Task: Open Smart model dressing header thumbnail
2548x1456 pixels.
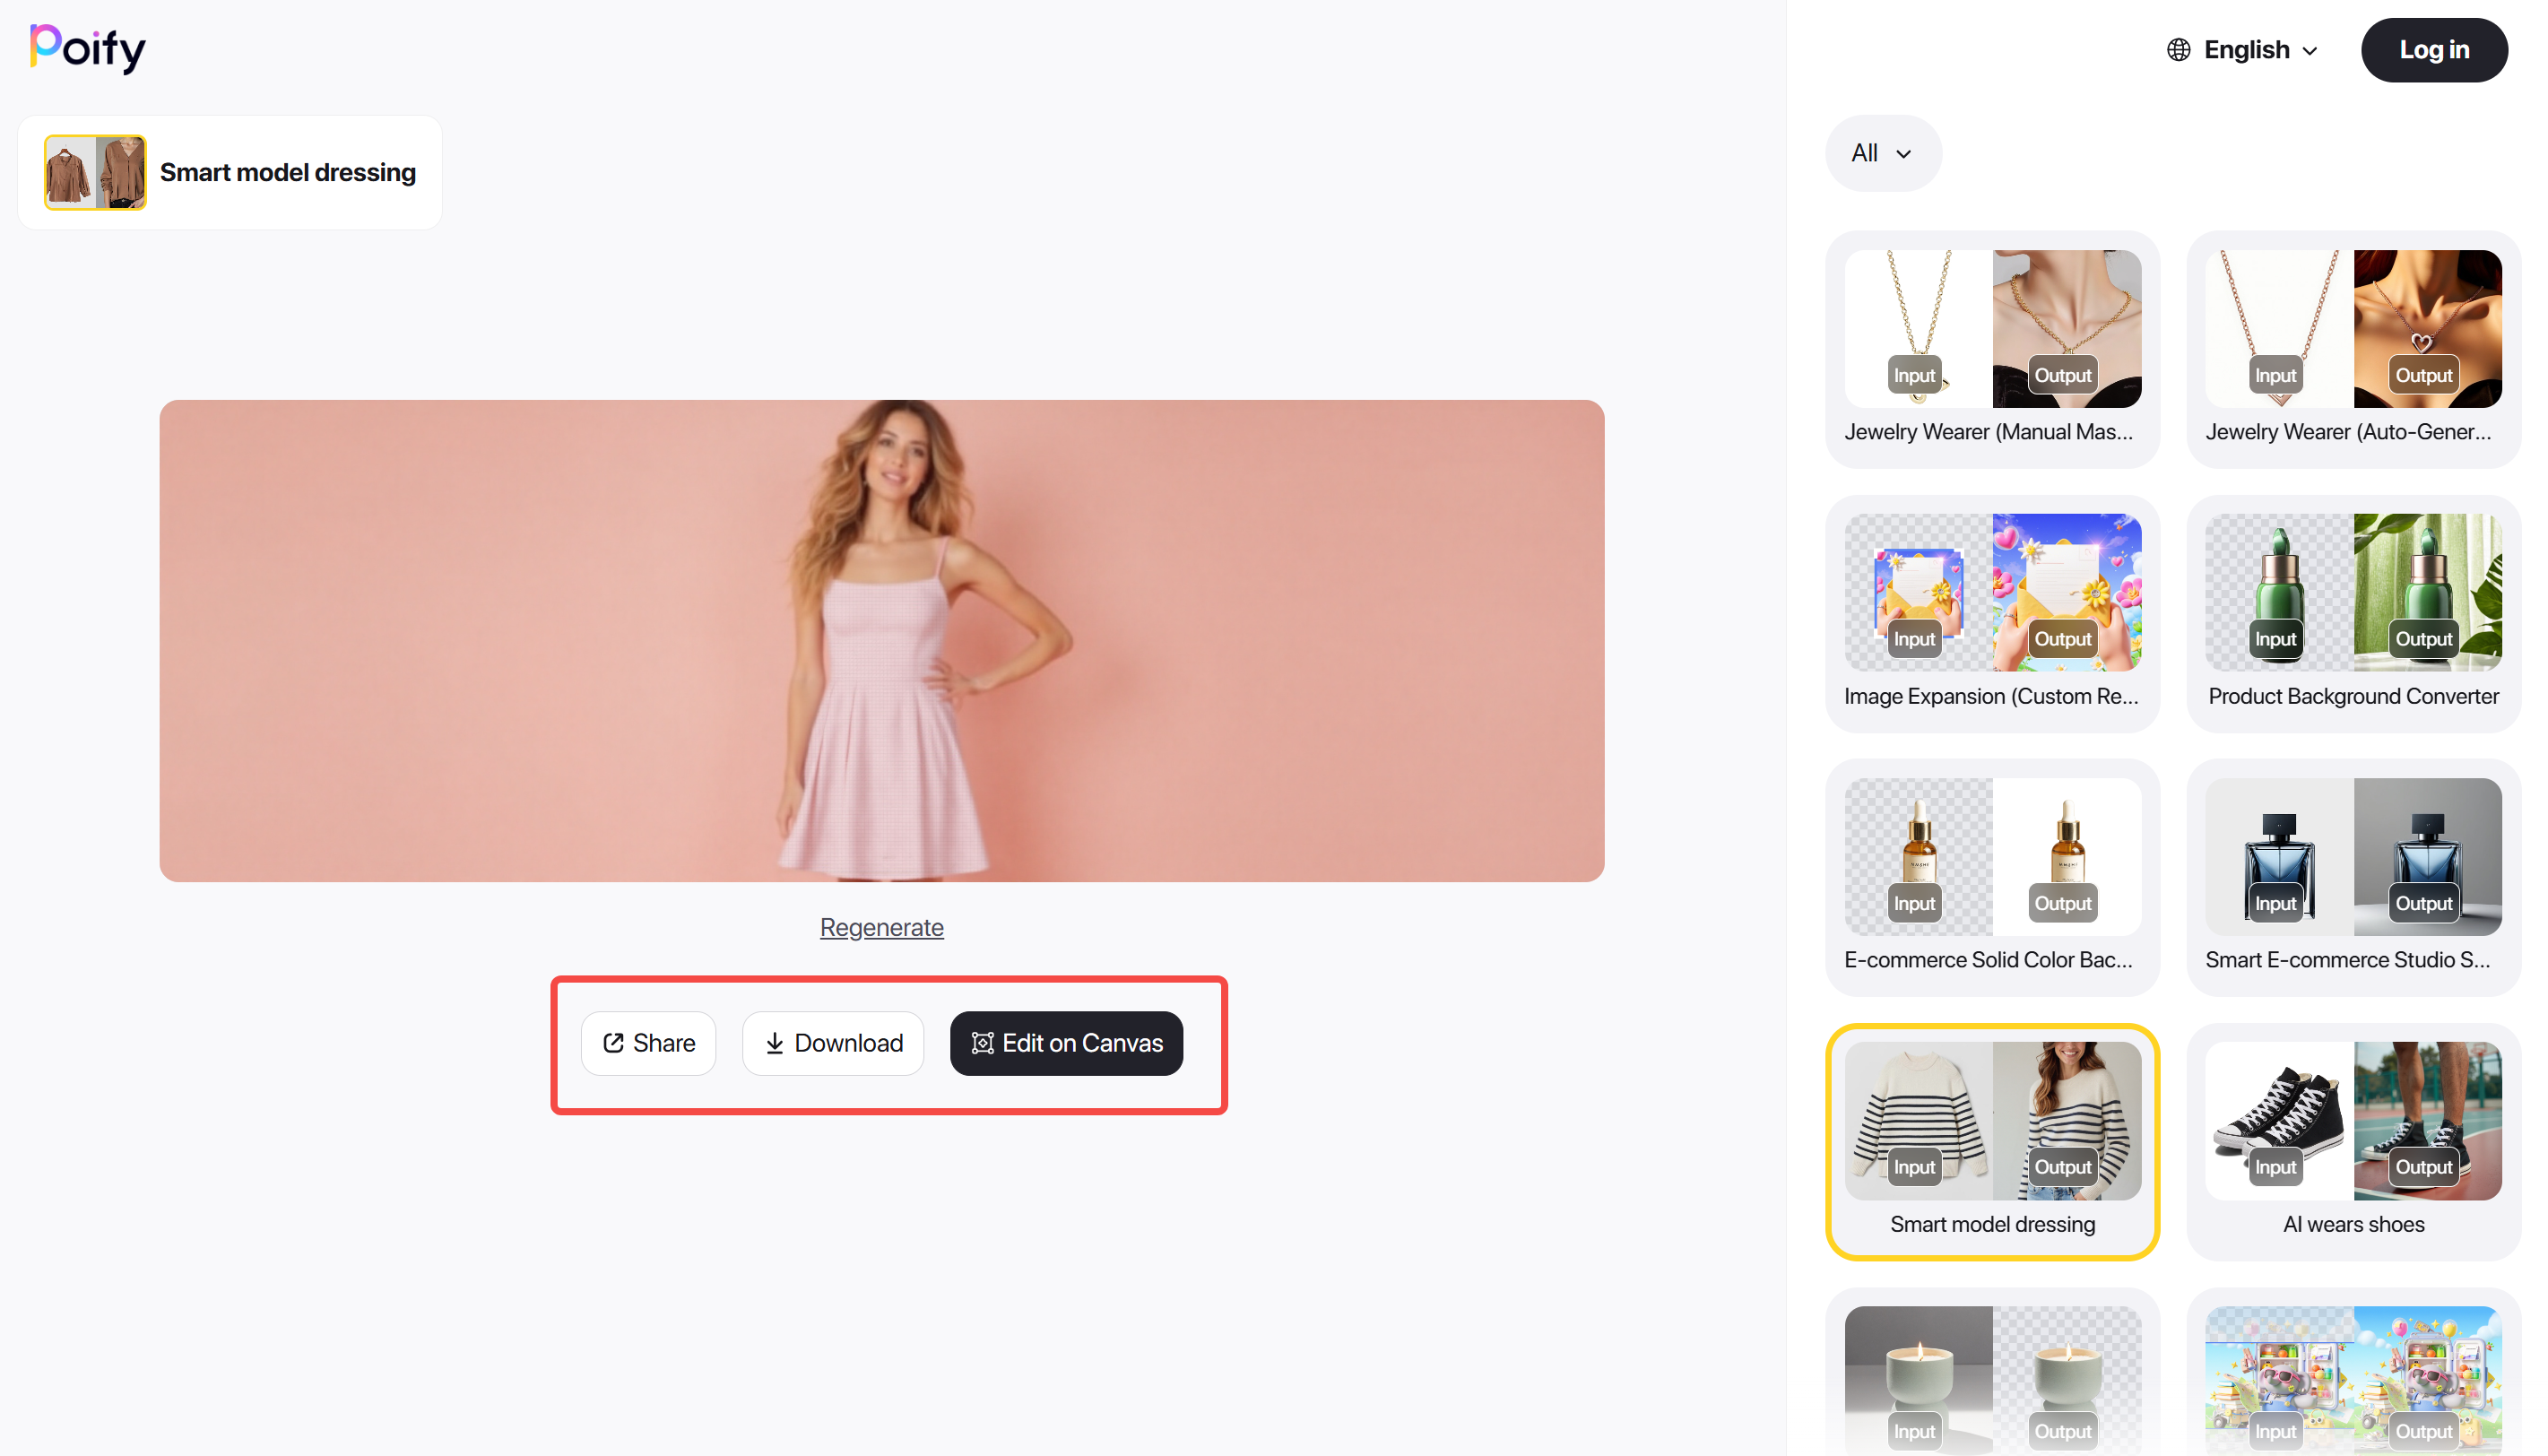Action: pyautogui.click(x=95, y=172)
